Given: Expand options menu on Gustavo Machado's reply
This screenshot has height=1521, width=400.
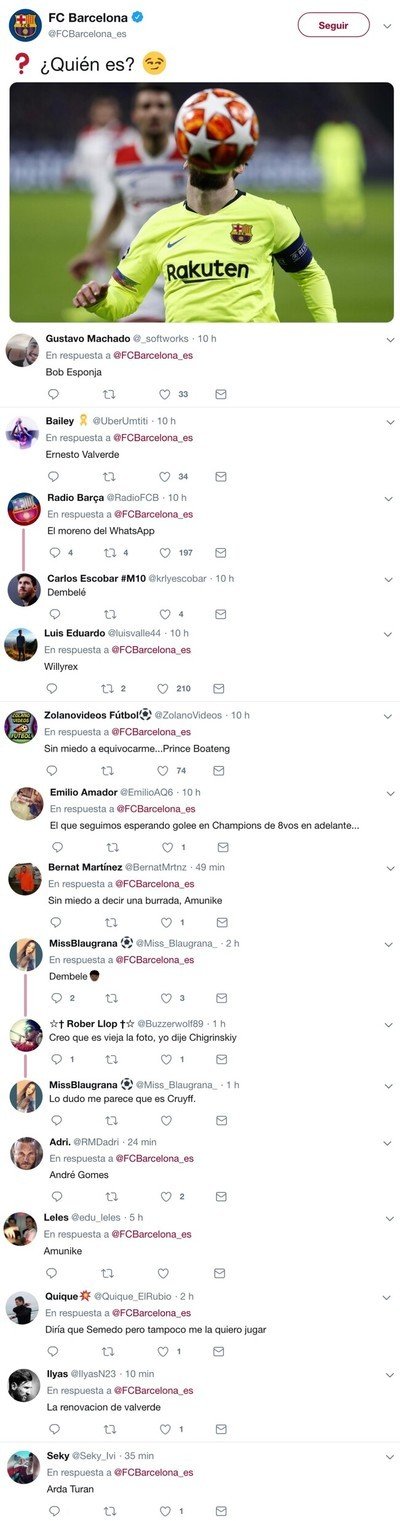Looking at the screenshot, I should [x=389, y=340].
